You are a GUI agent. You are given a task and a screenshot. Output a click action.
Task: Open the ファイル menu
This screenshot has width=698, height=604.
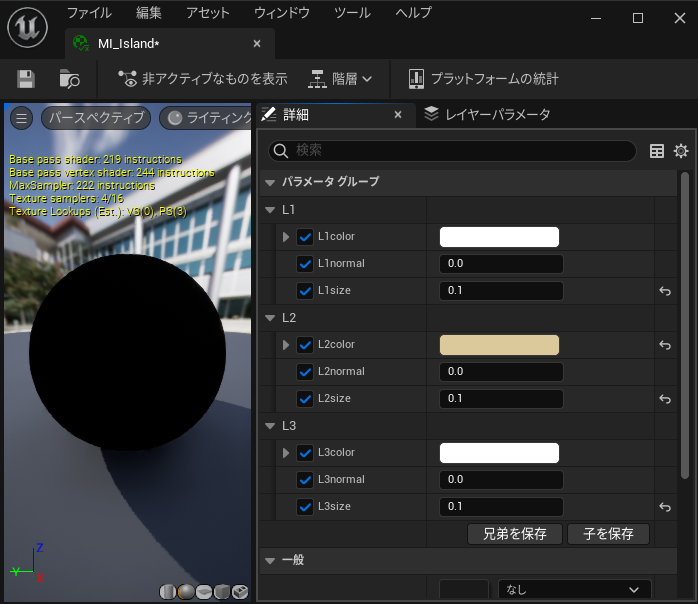[x=89, y=13]
